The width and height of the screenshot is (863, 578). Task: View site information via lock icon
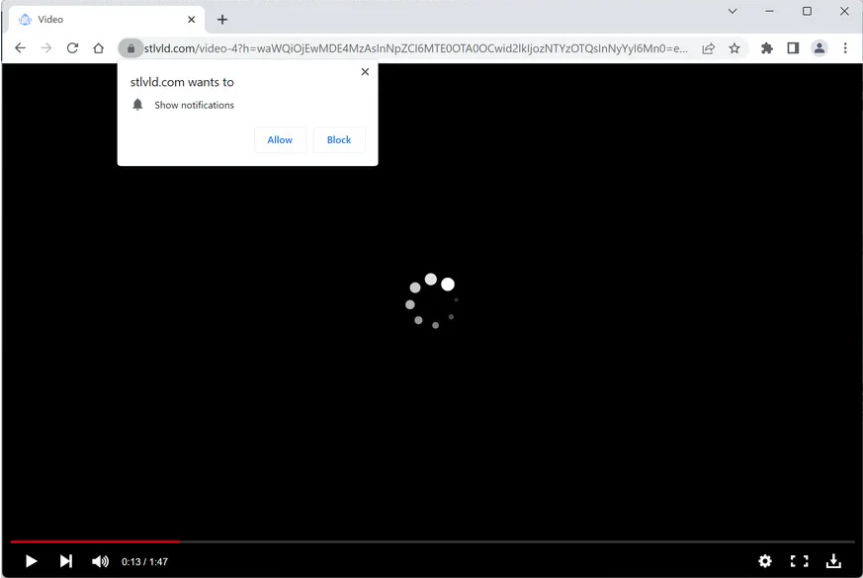[x=130, y=48]
